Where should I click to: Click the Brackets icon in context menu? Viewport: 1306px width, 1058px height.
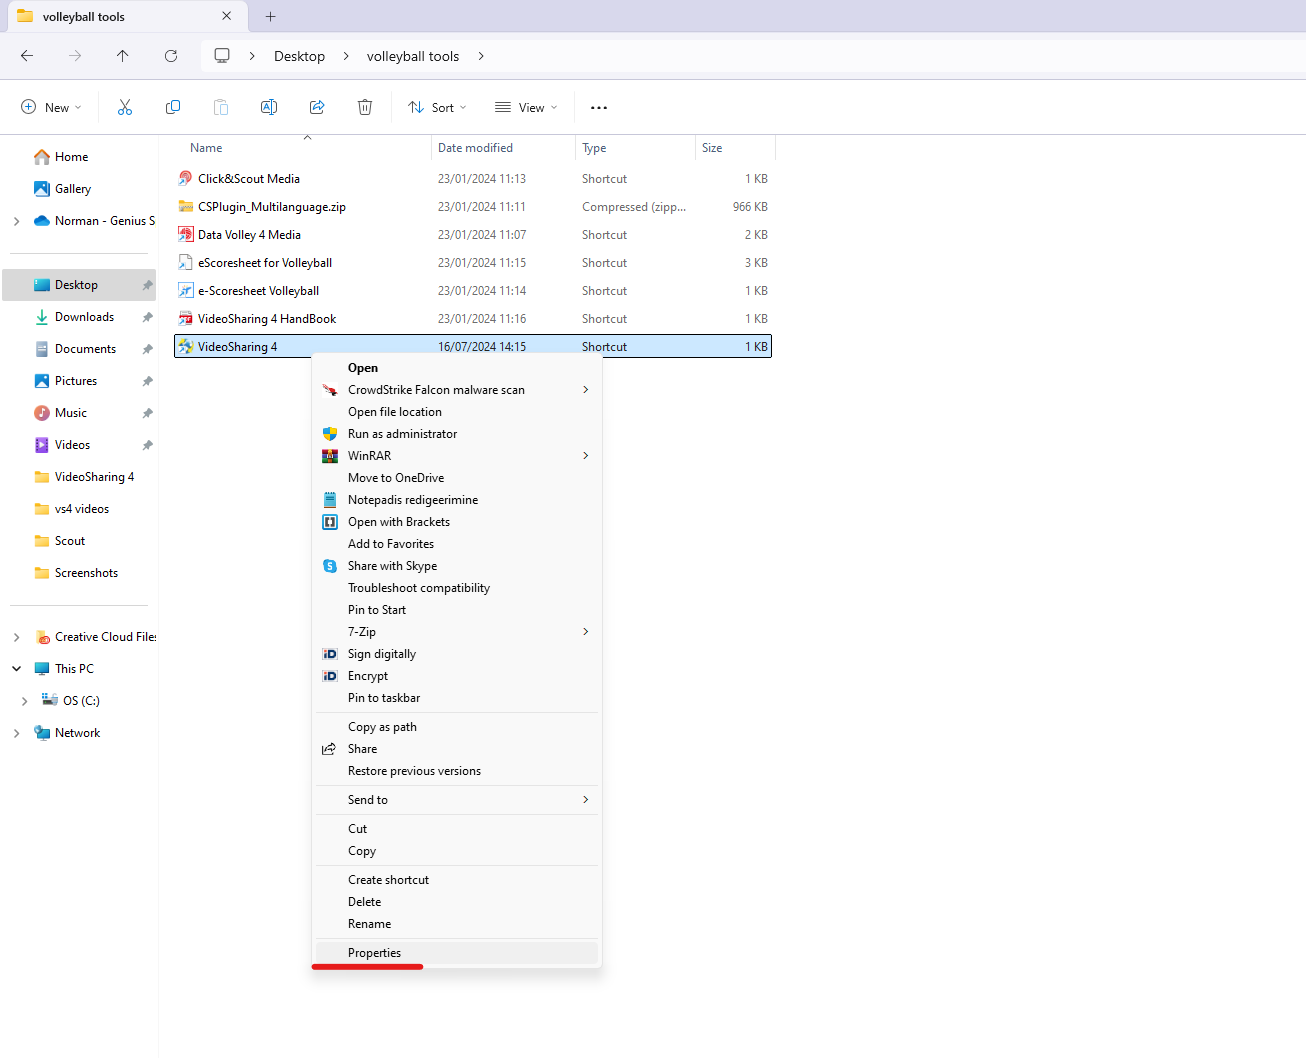(330, 522)
